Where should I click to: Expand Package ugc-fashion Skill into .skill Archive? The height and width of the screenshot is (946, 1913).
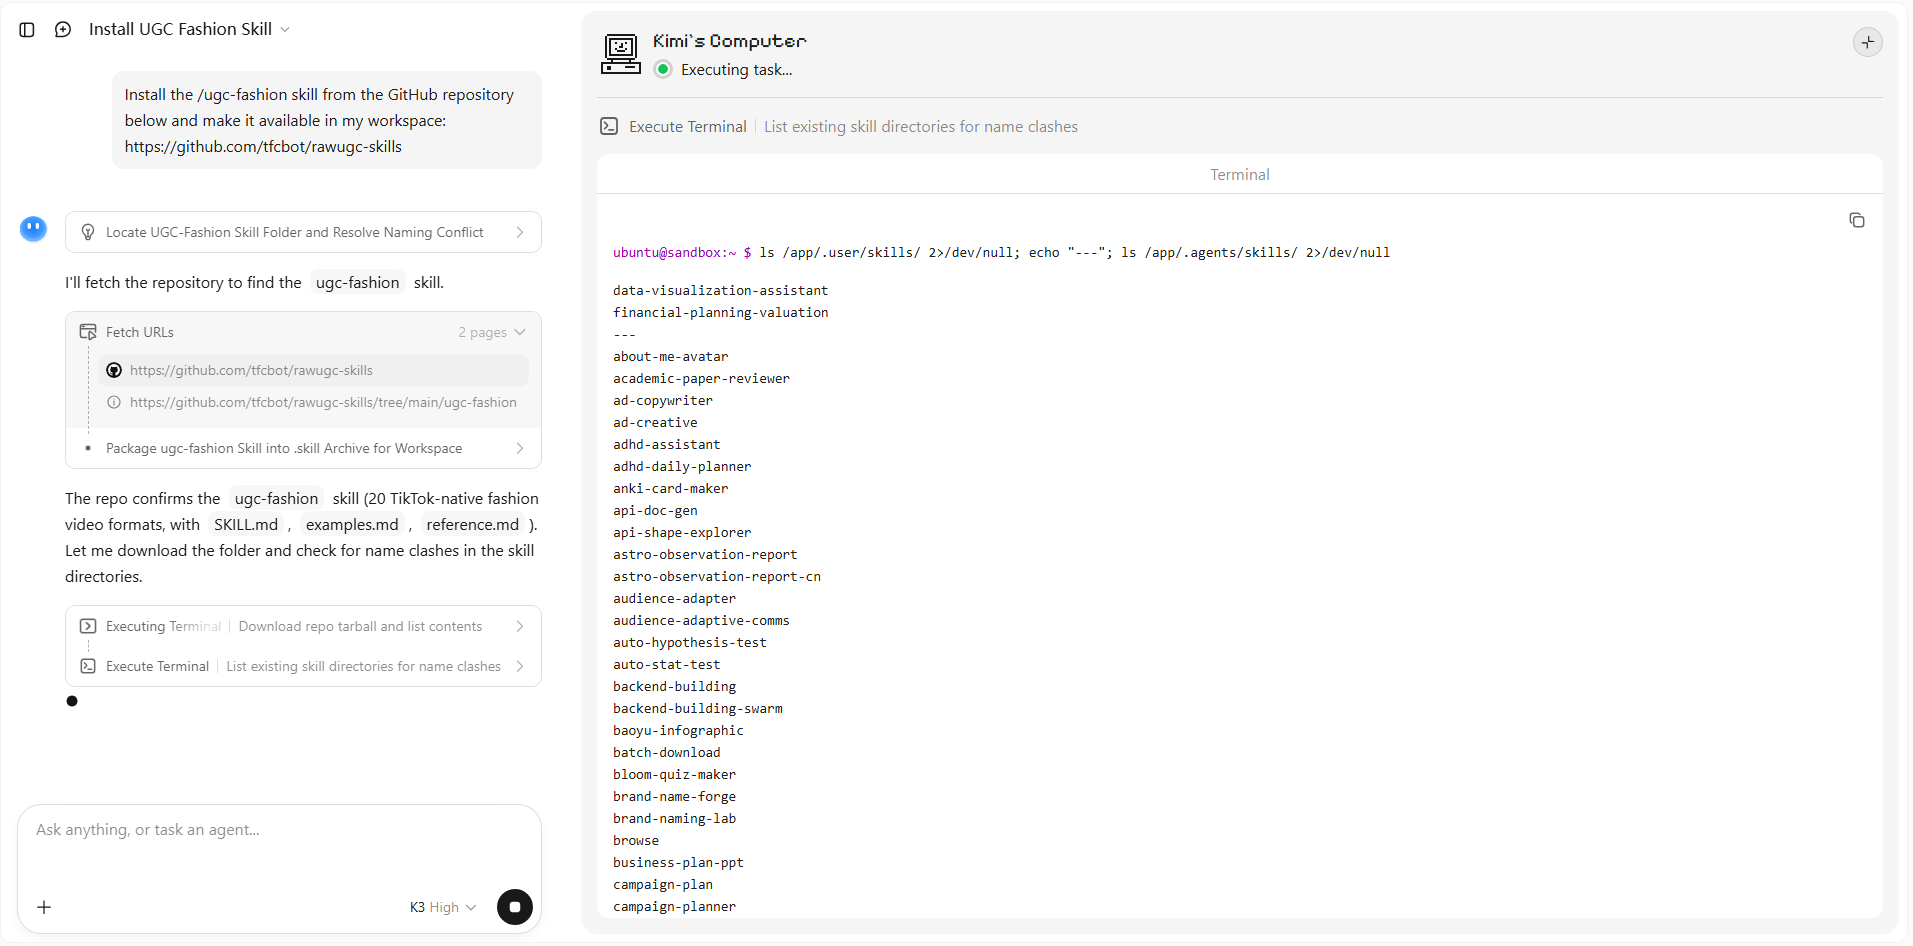303,448
